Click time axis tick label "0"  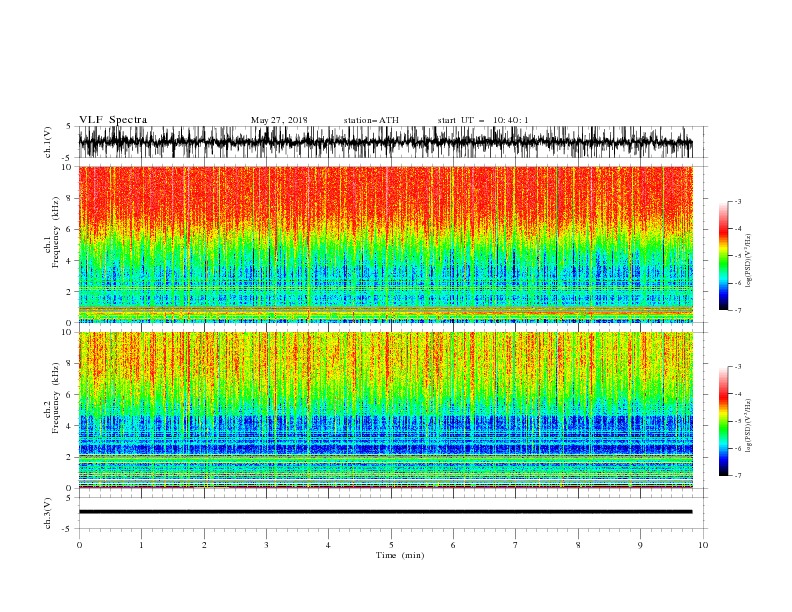pyautogui.click(x=79, y=545)
